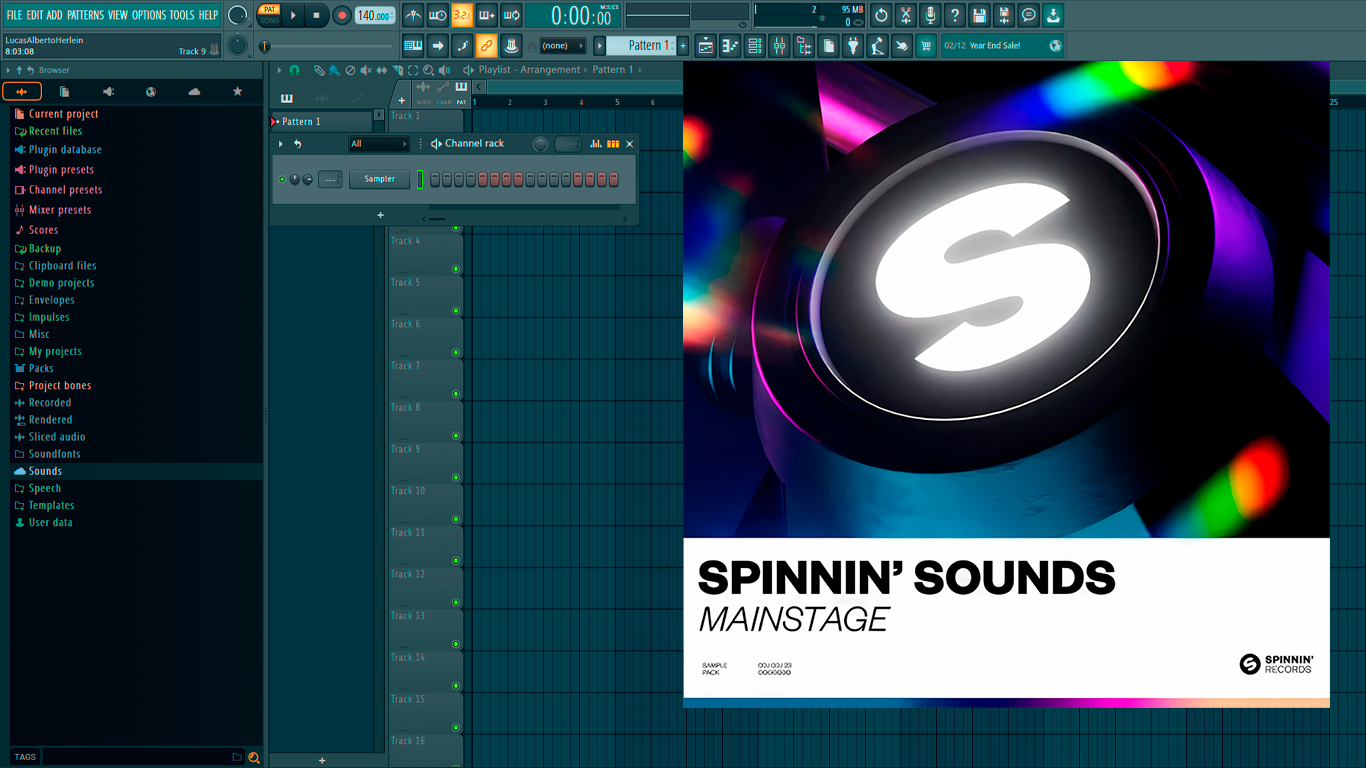The image size is (1366, 768).
Task: Toggle the playlist magnet snap icon
Action: click(x=294, y=70)
